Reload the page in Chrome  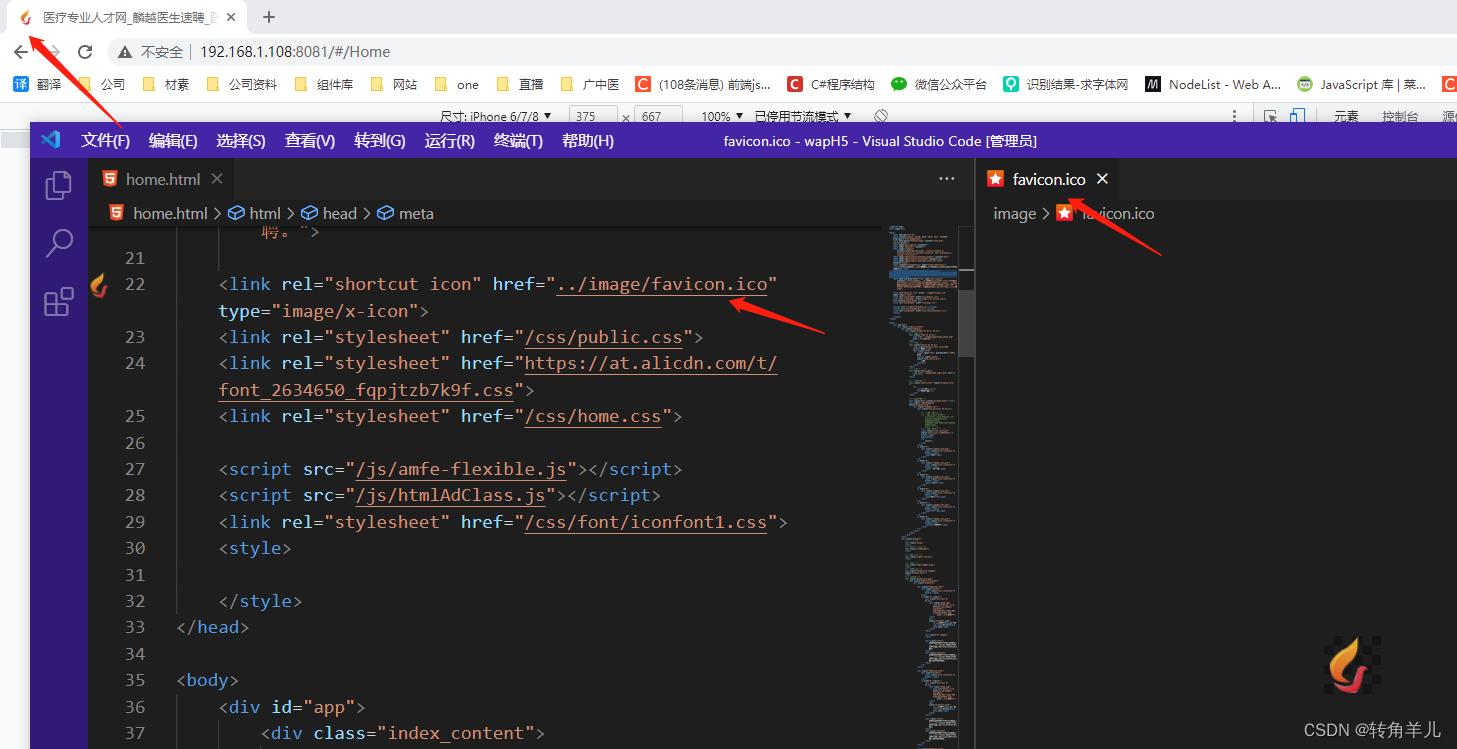pos(85,52)
